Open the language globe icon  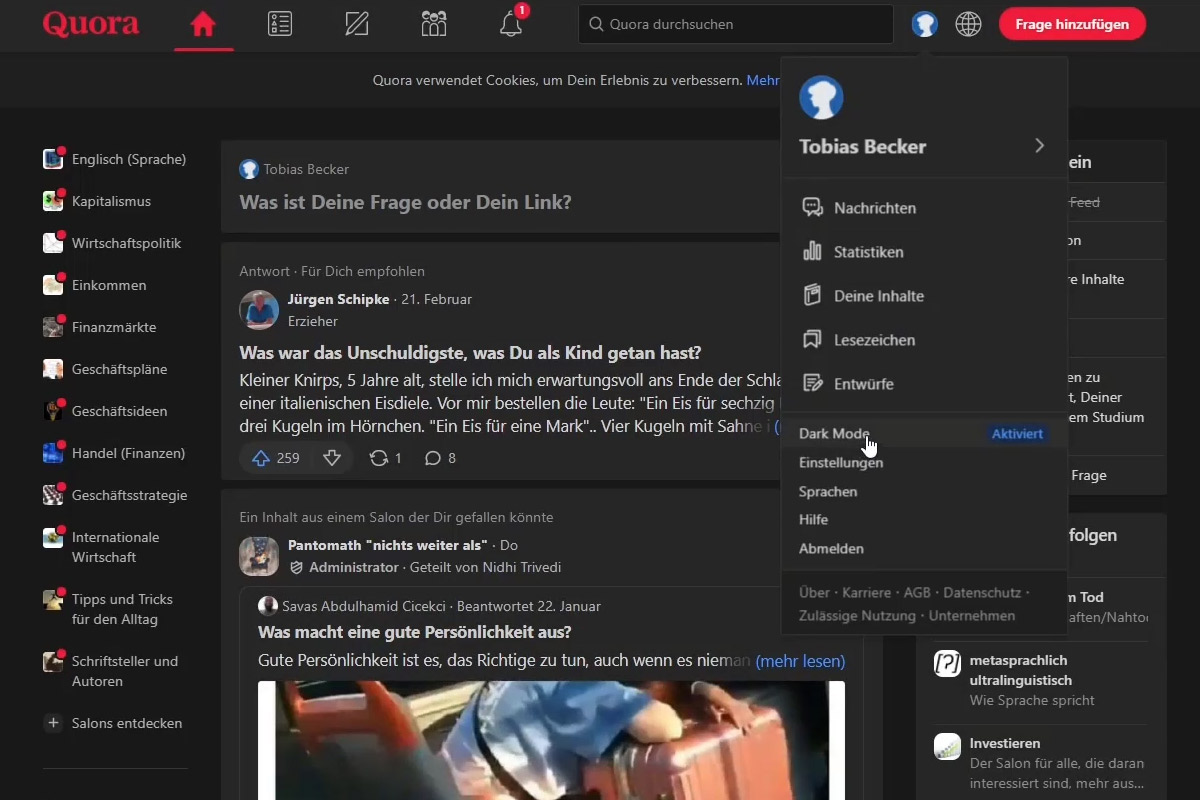point(968,24)
